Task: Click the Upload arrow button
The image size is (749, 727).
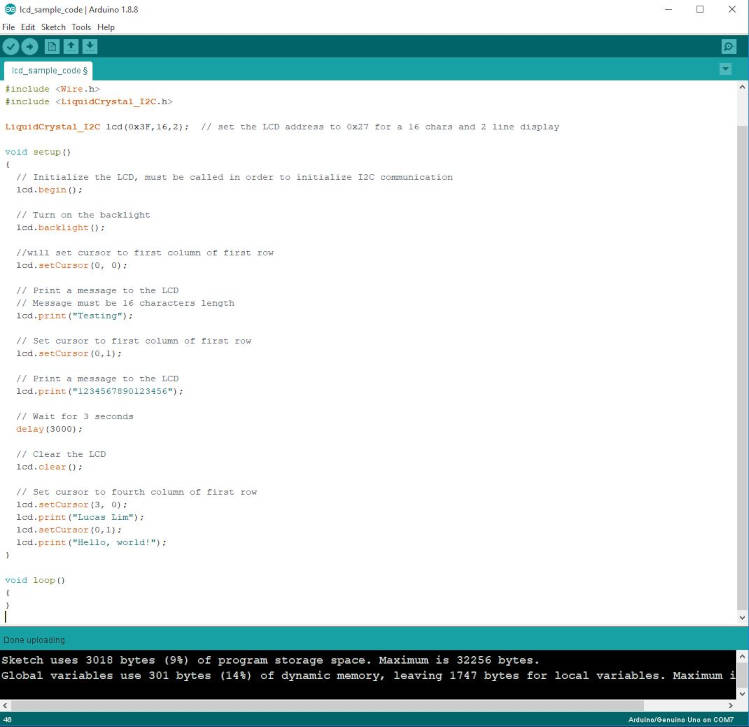Action: tap(30, 46)
